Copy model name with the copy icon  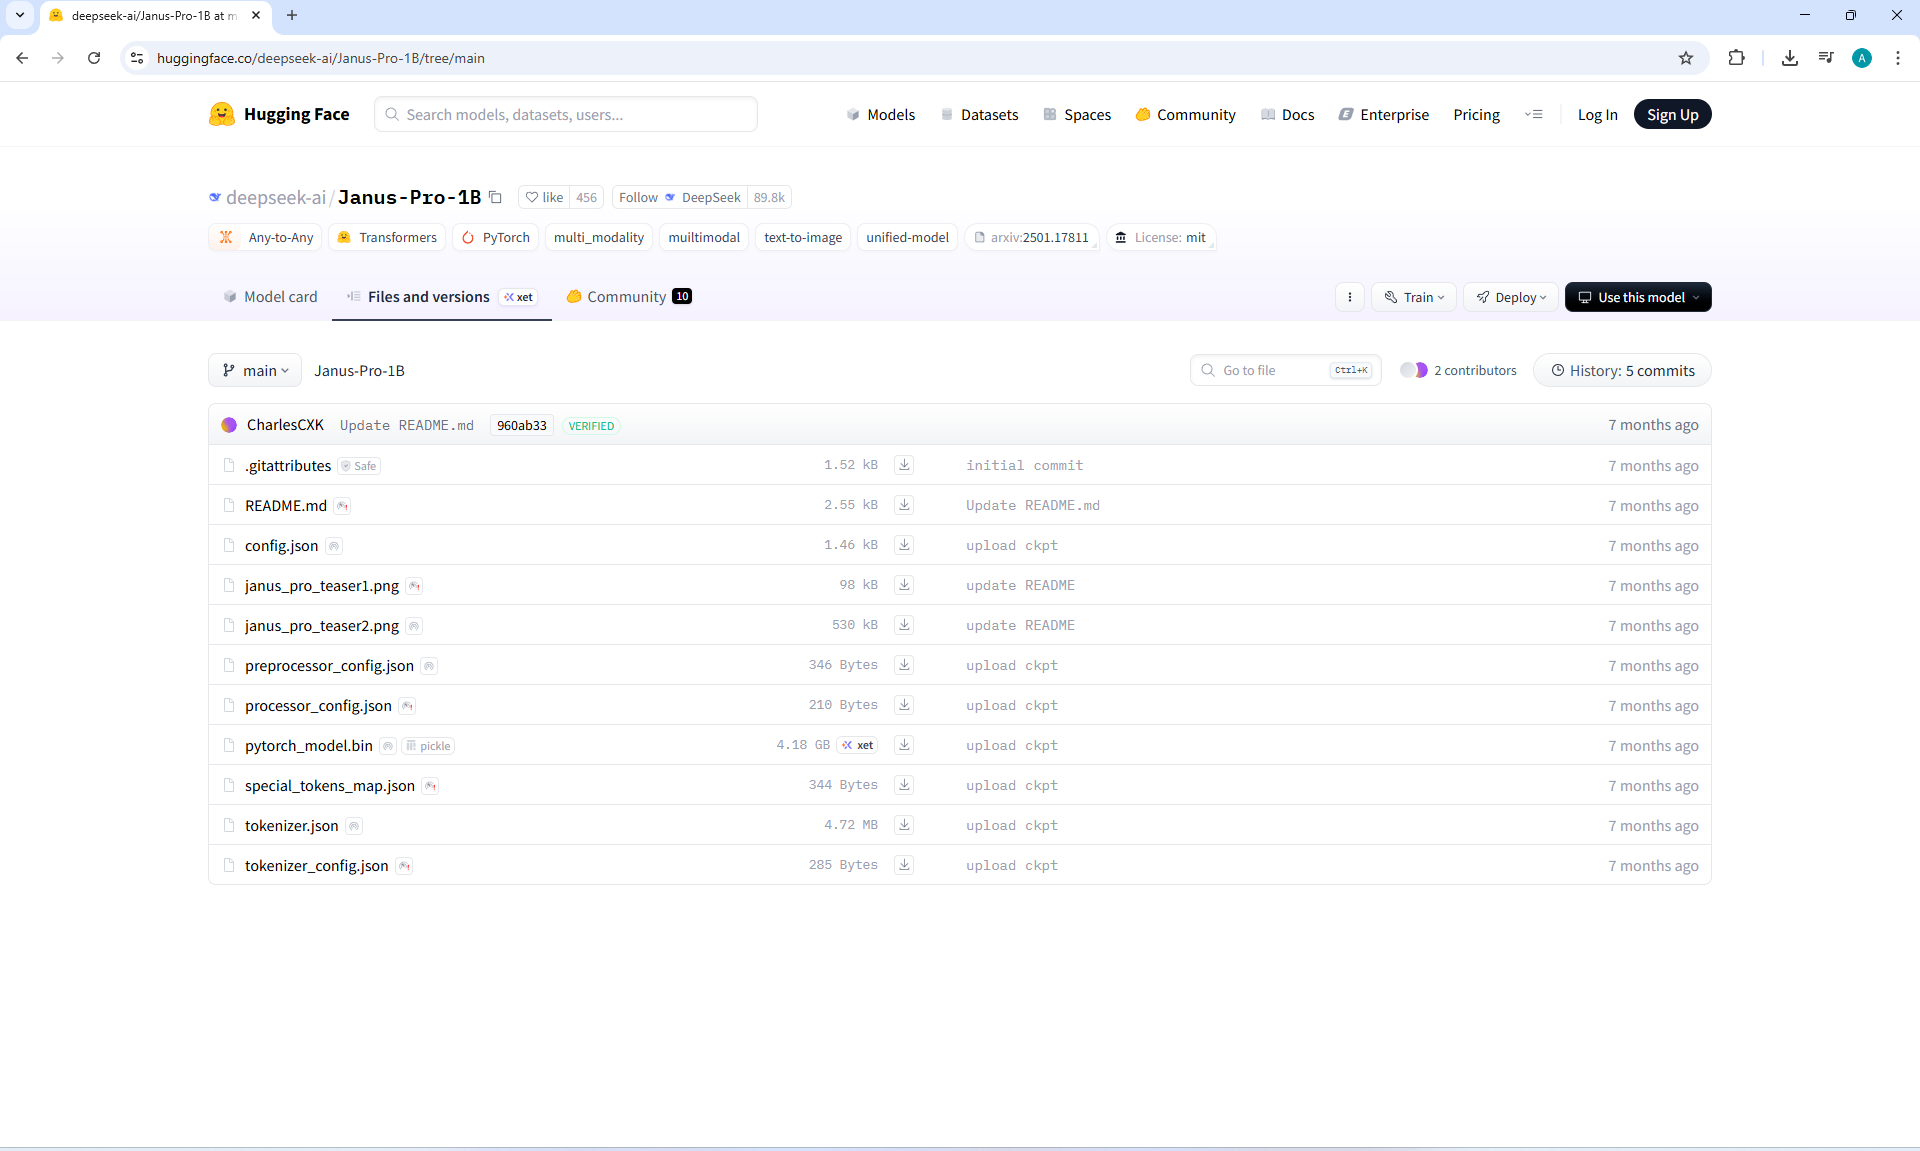(x=495, y=197)
